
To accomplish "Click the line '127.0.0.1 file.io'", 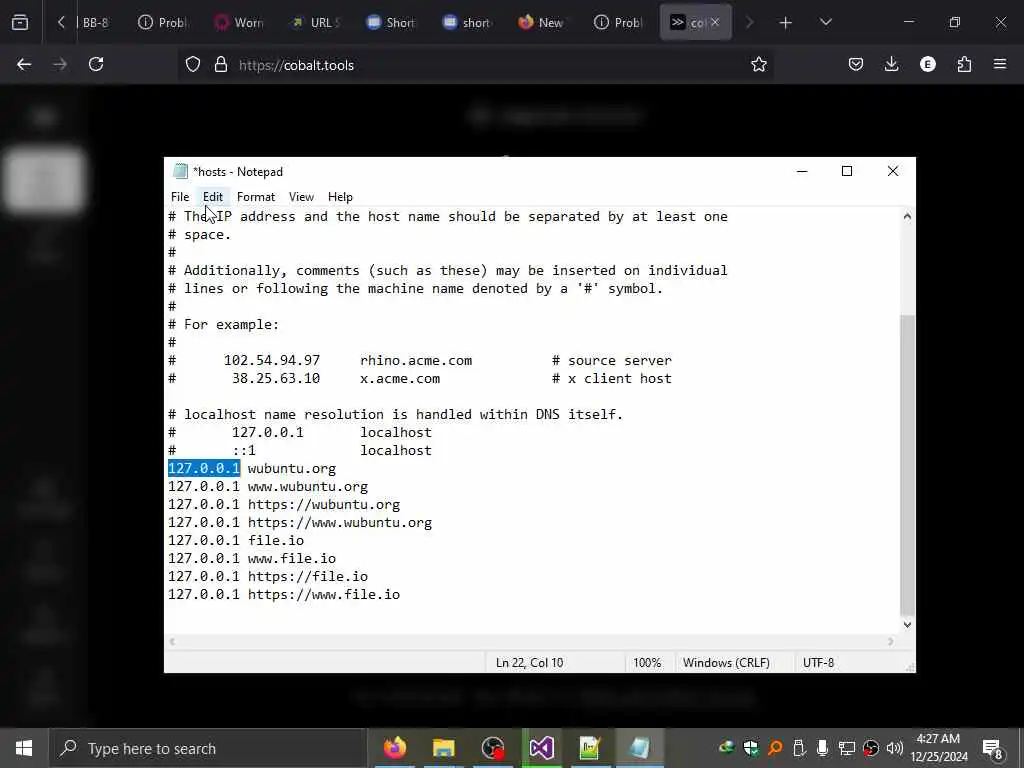I will tap(236, 541).
